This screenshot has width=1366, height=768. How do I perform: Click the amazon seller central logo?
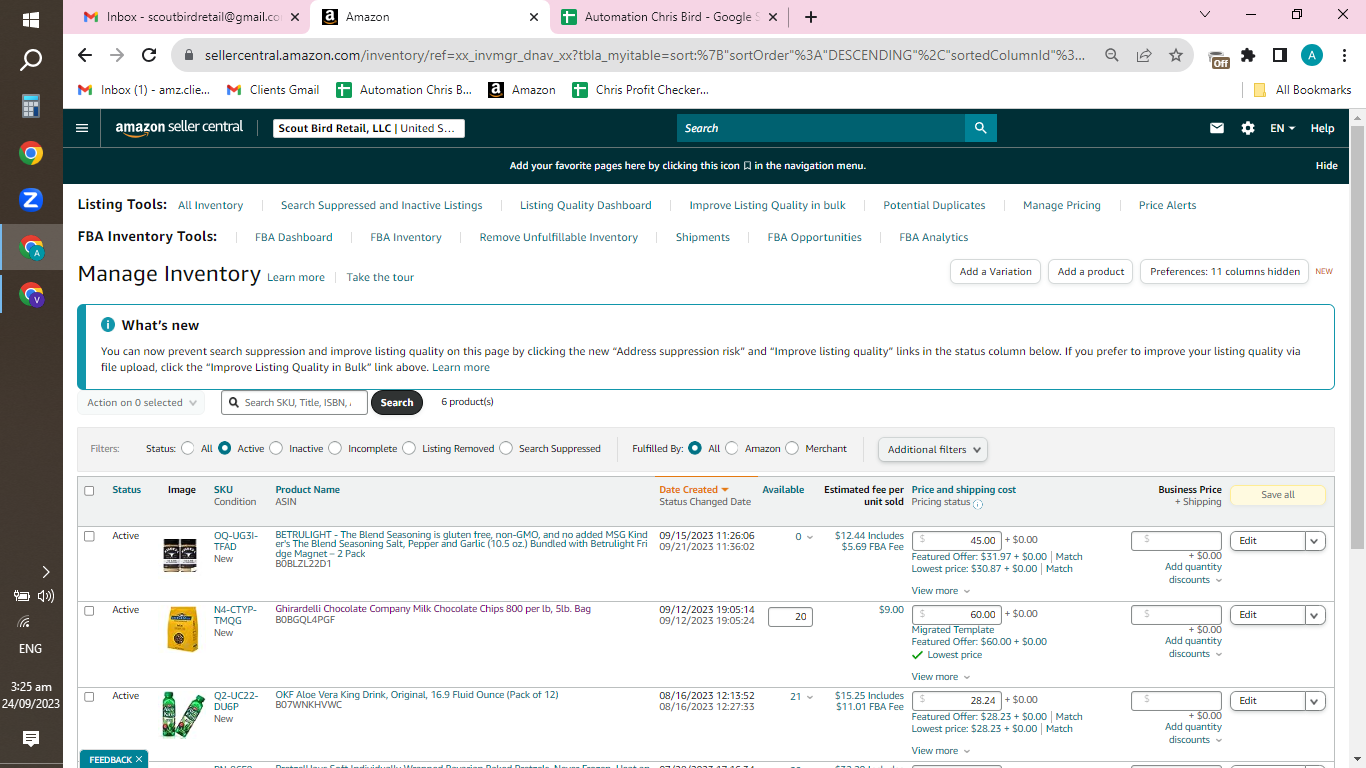179,128
